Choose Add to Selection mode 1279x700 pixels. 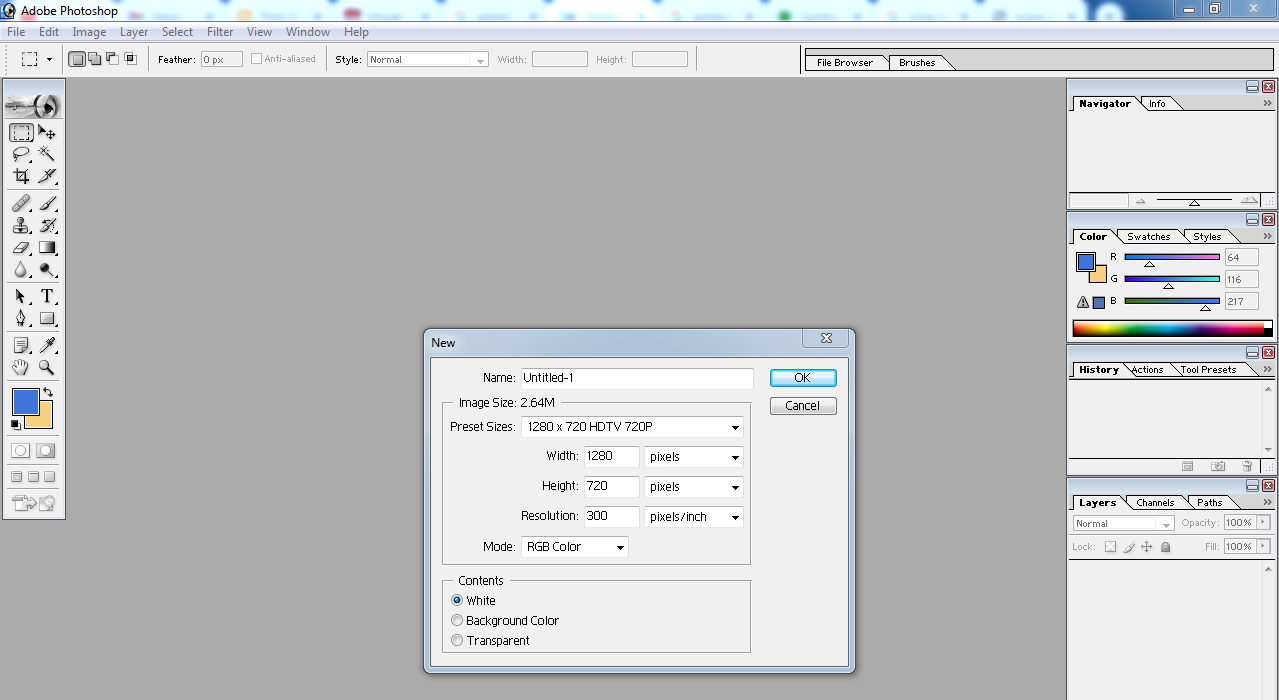(x=94, y=59)
